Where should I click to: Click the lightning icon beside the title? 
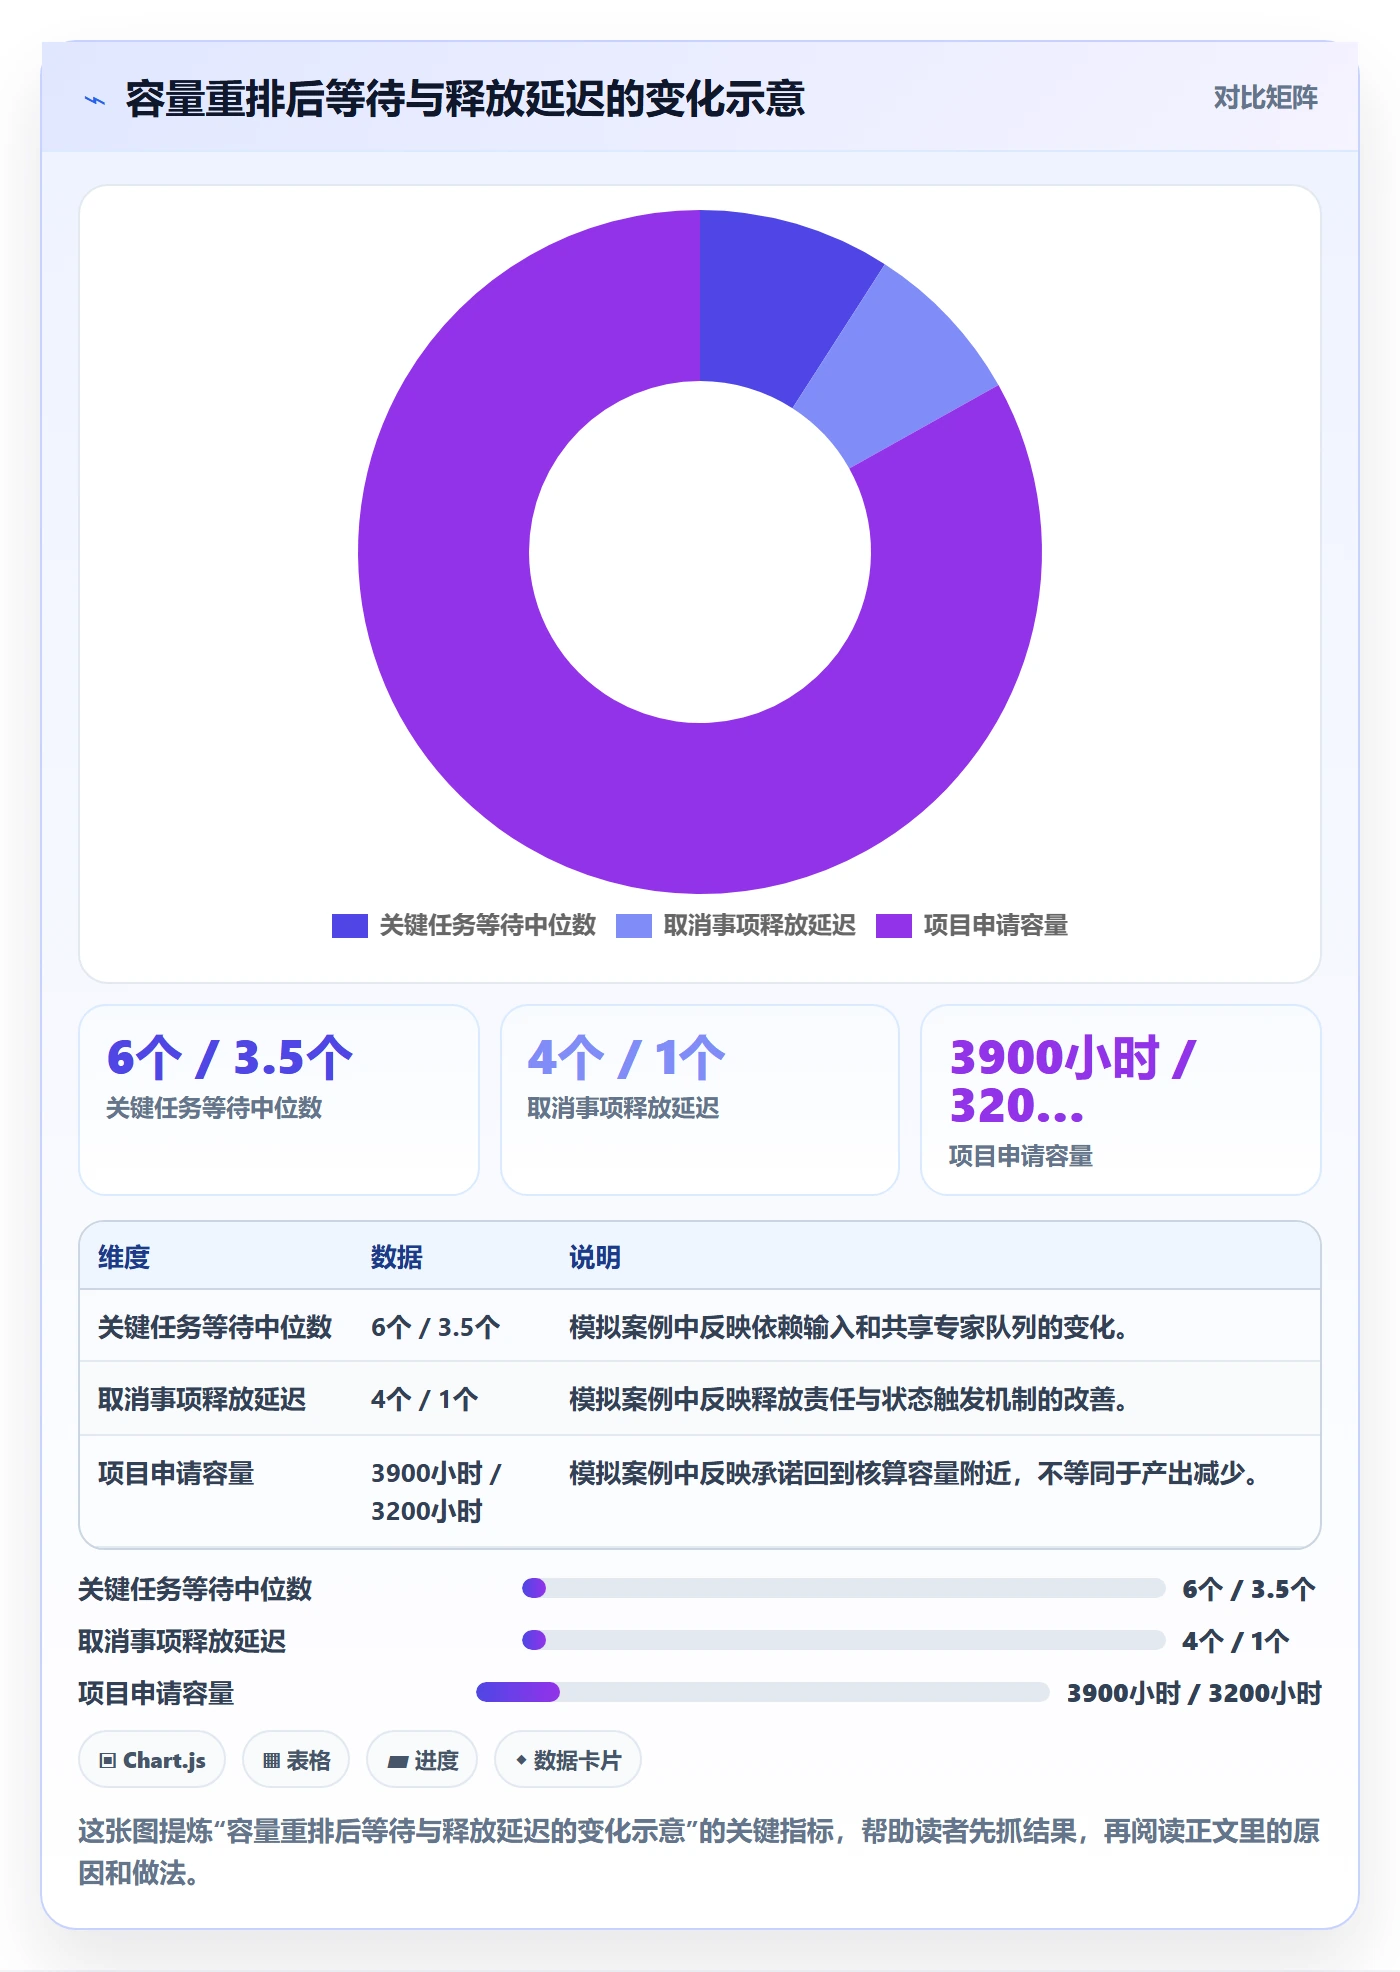(95, 99)
